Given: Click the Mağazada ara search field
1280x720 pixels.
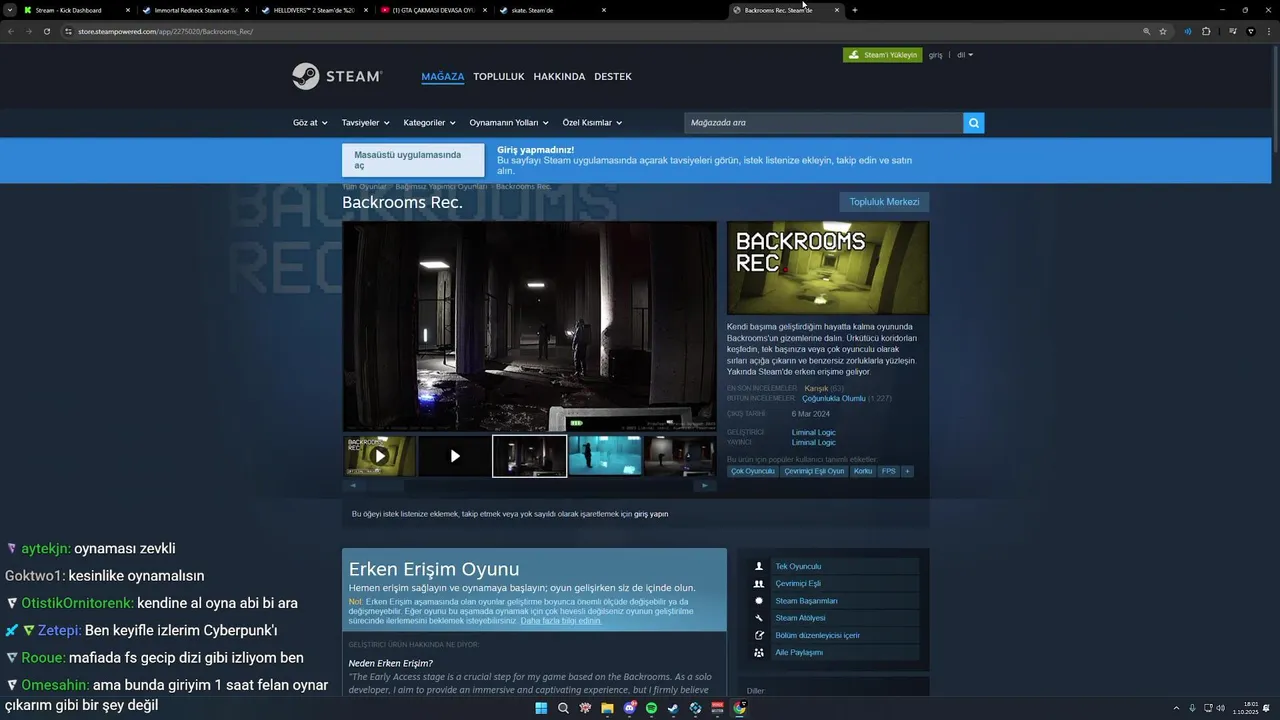Looking at the screenshot, I should (823, 123).
